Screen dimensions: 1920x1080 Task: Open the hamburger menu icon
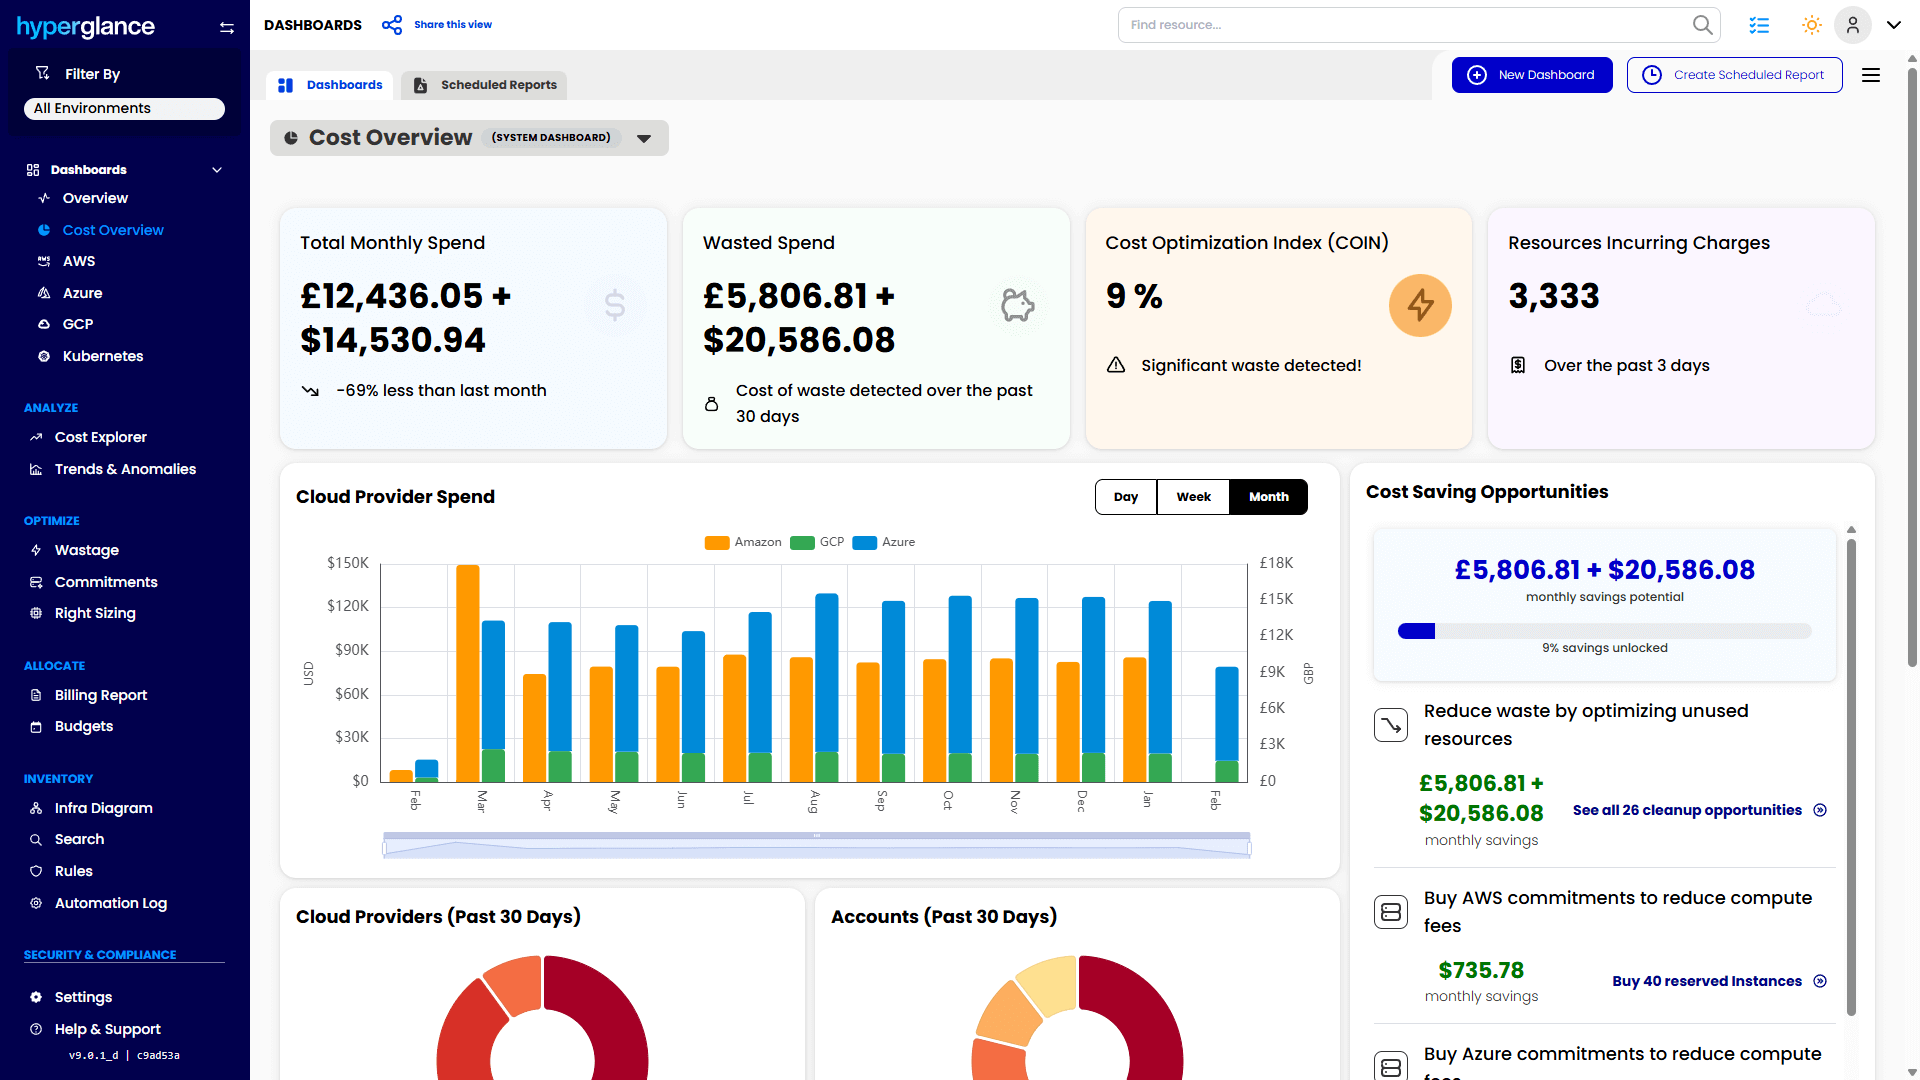pos(1871,75)
